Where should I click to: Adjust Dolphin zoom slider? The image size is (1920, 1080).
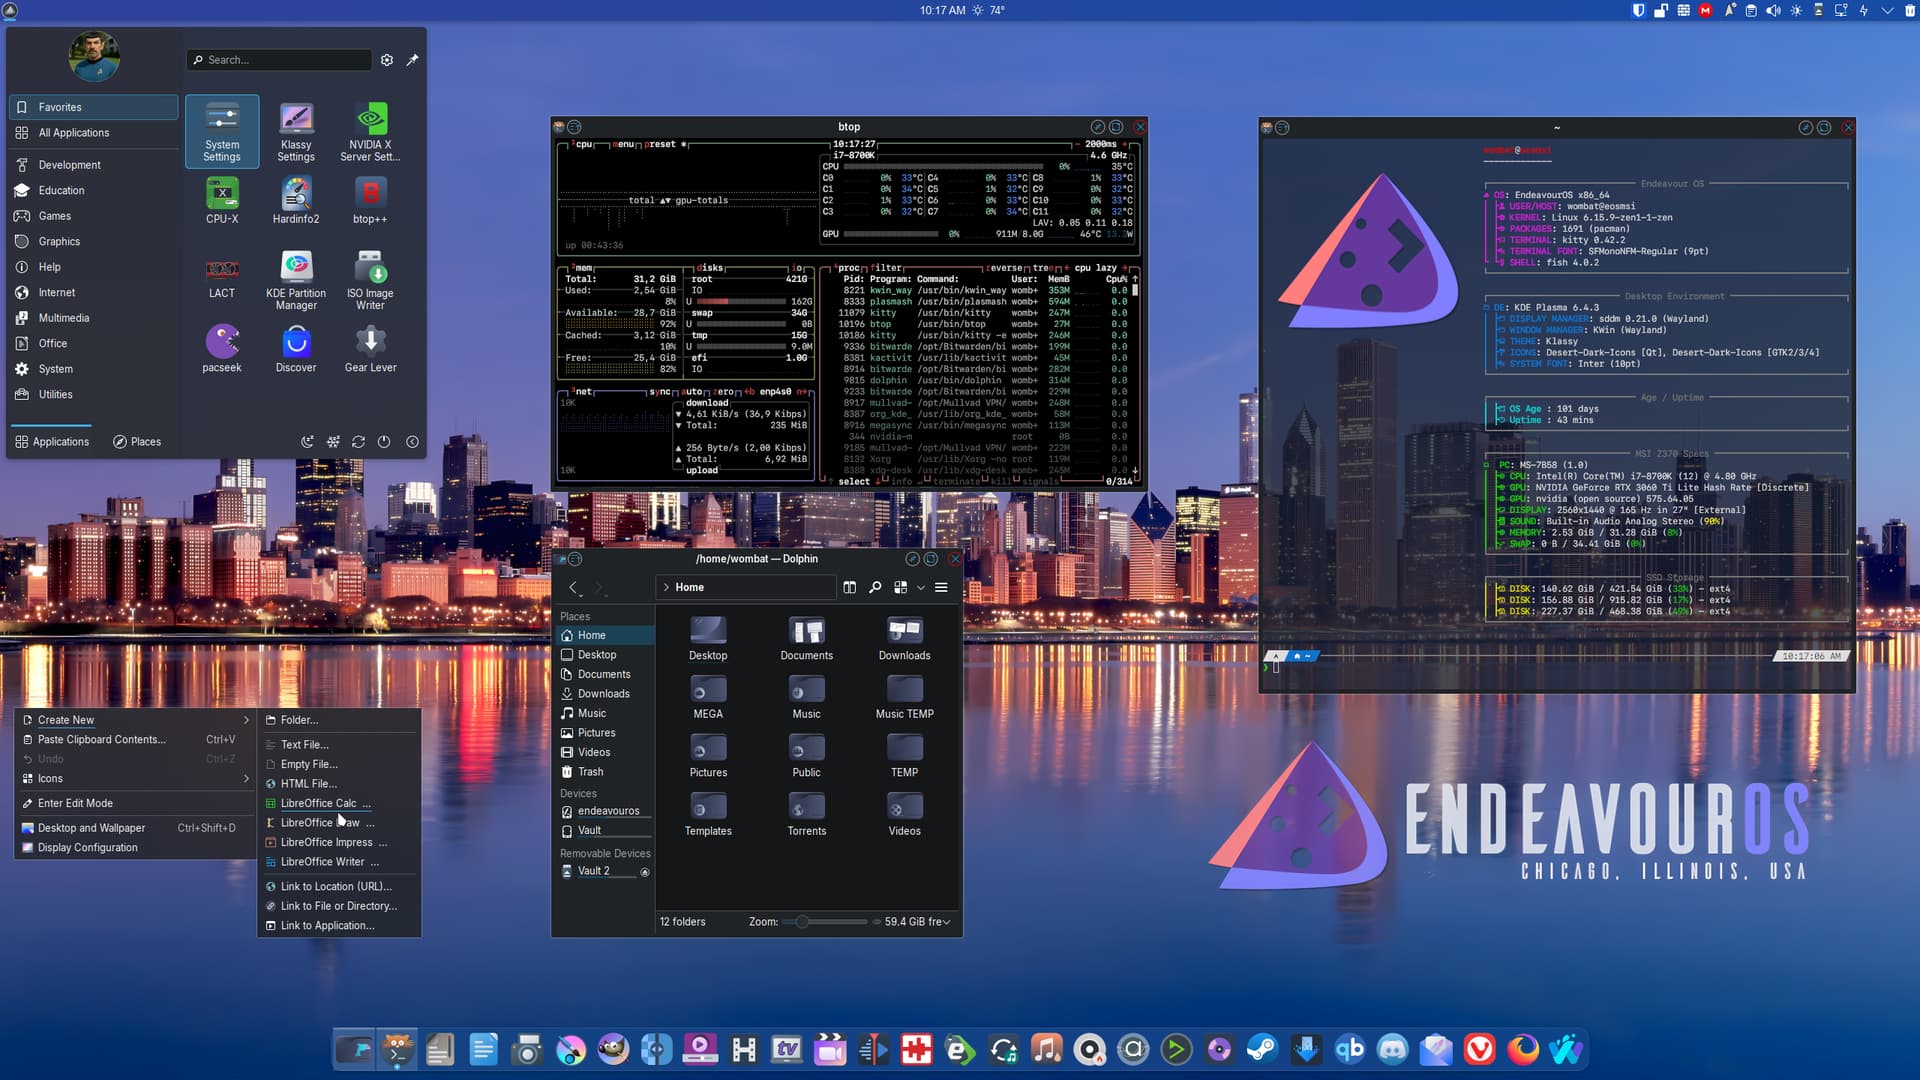coord(825,922)
